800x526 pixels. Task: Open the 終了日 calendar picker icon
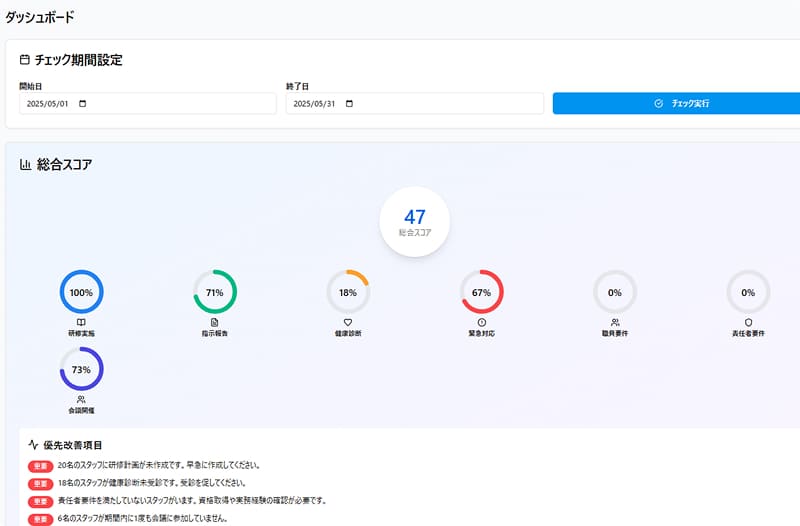349,104
